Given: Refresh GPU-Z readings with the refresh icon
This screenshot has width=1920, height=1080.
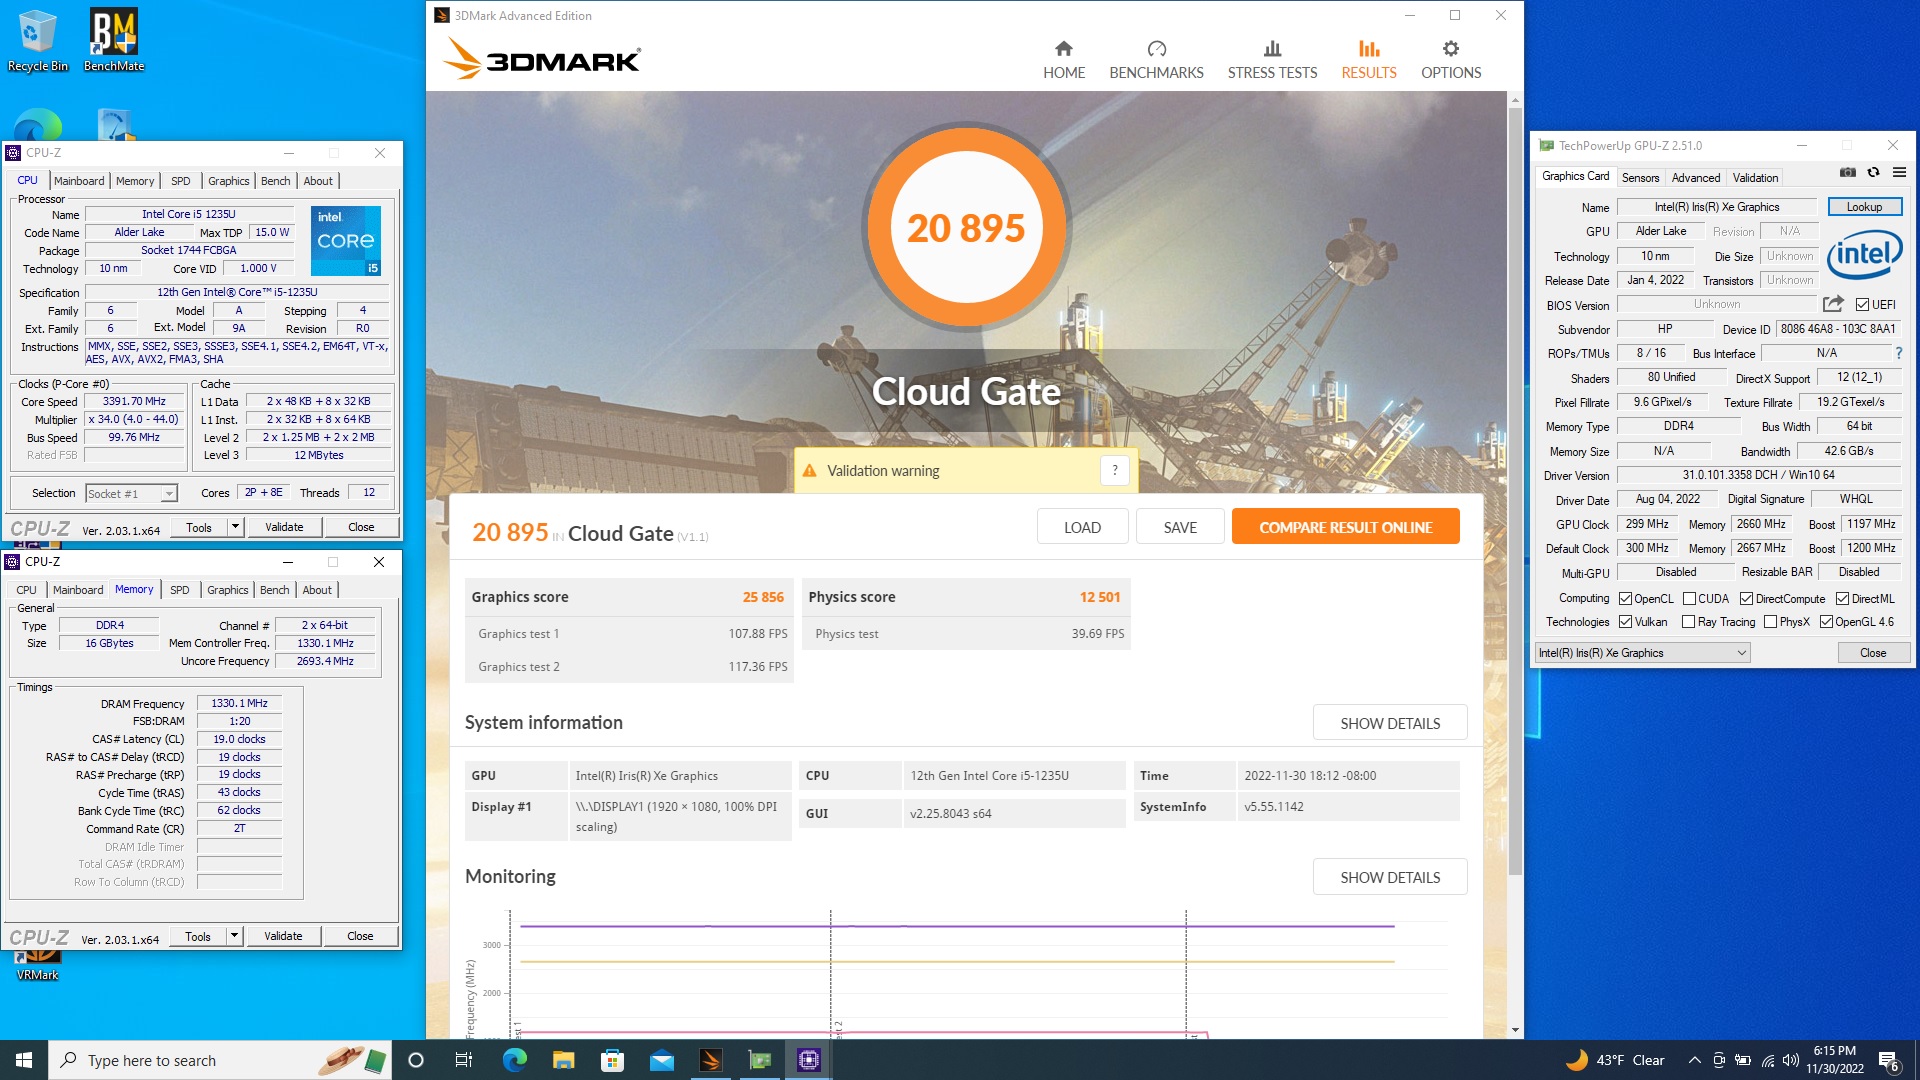Looking at the screenshot, I should click(x=1874, y=173).
